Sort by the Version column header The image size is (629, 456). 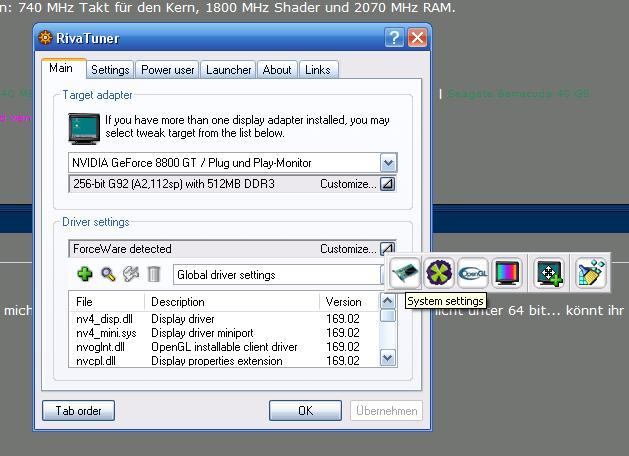tap(349, 302)
